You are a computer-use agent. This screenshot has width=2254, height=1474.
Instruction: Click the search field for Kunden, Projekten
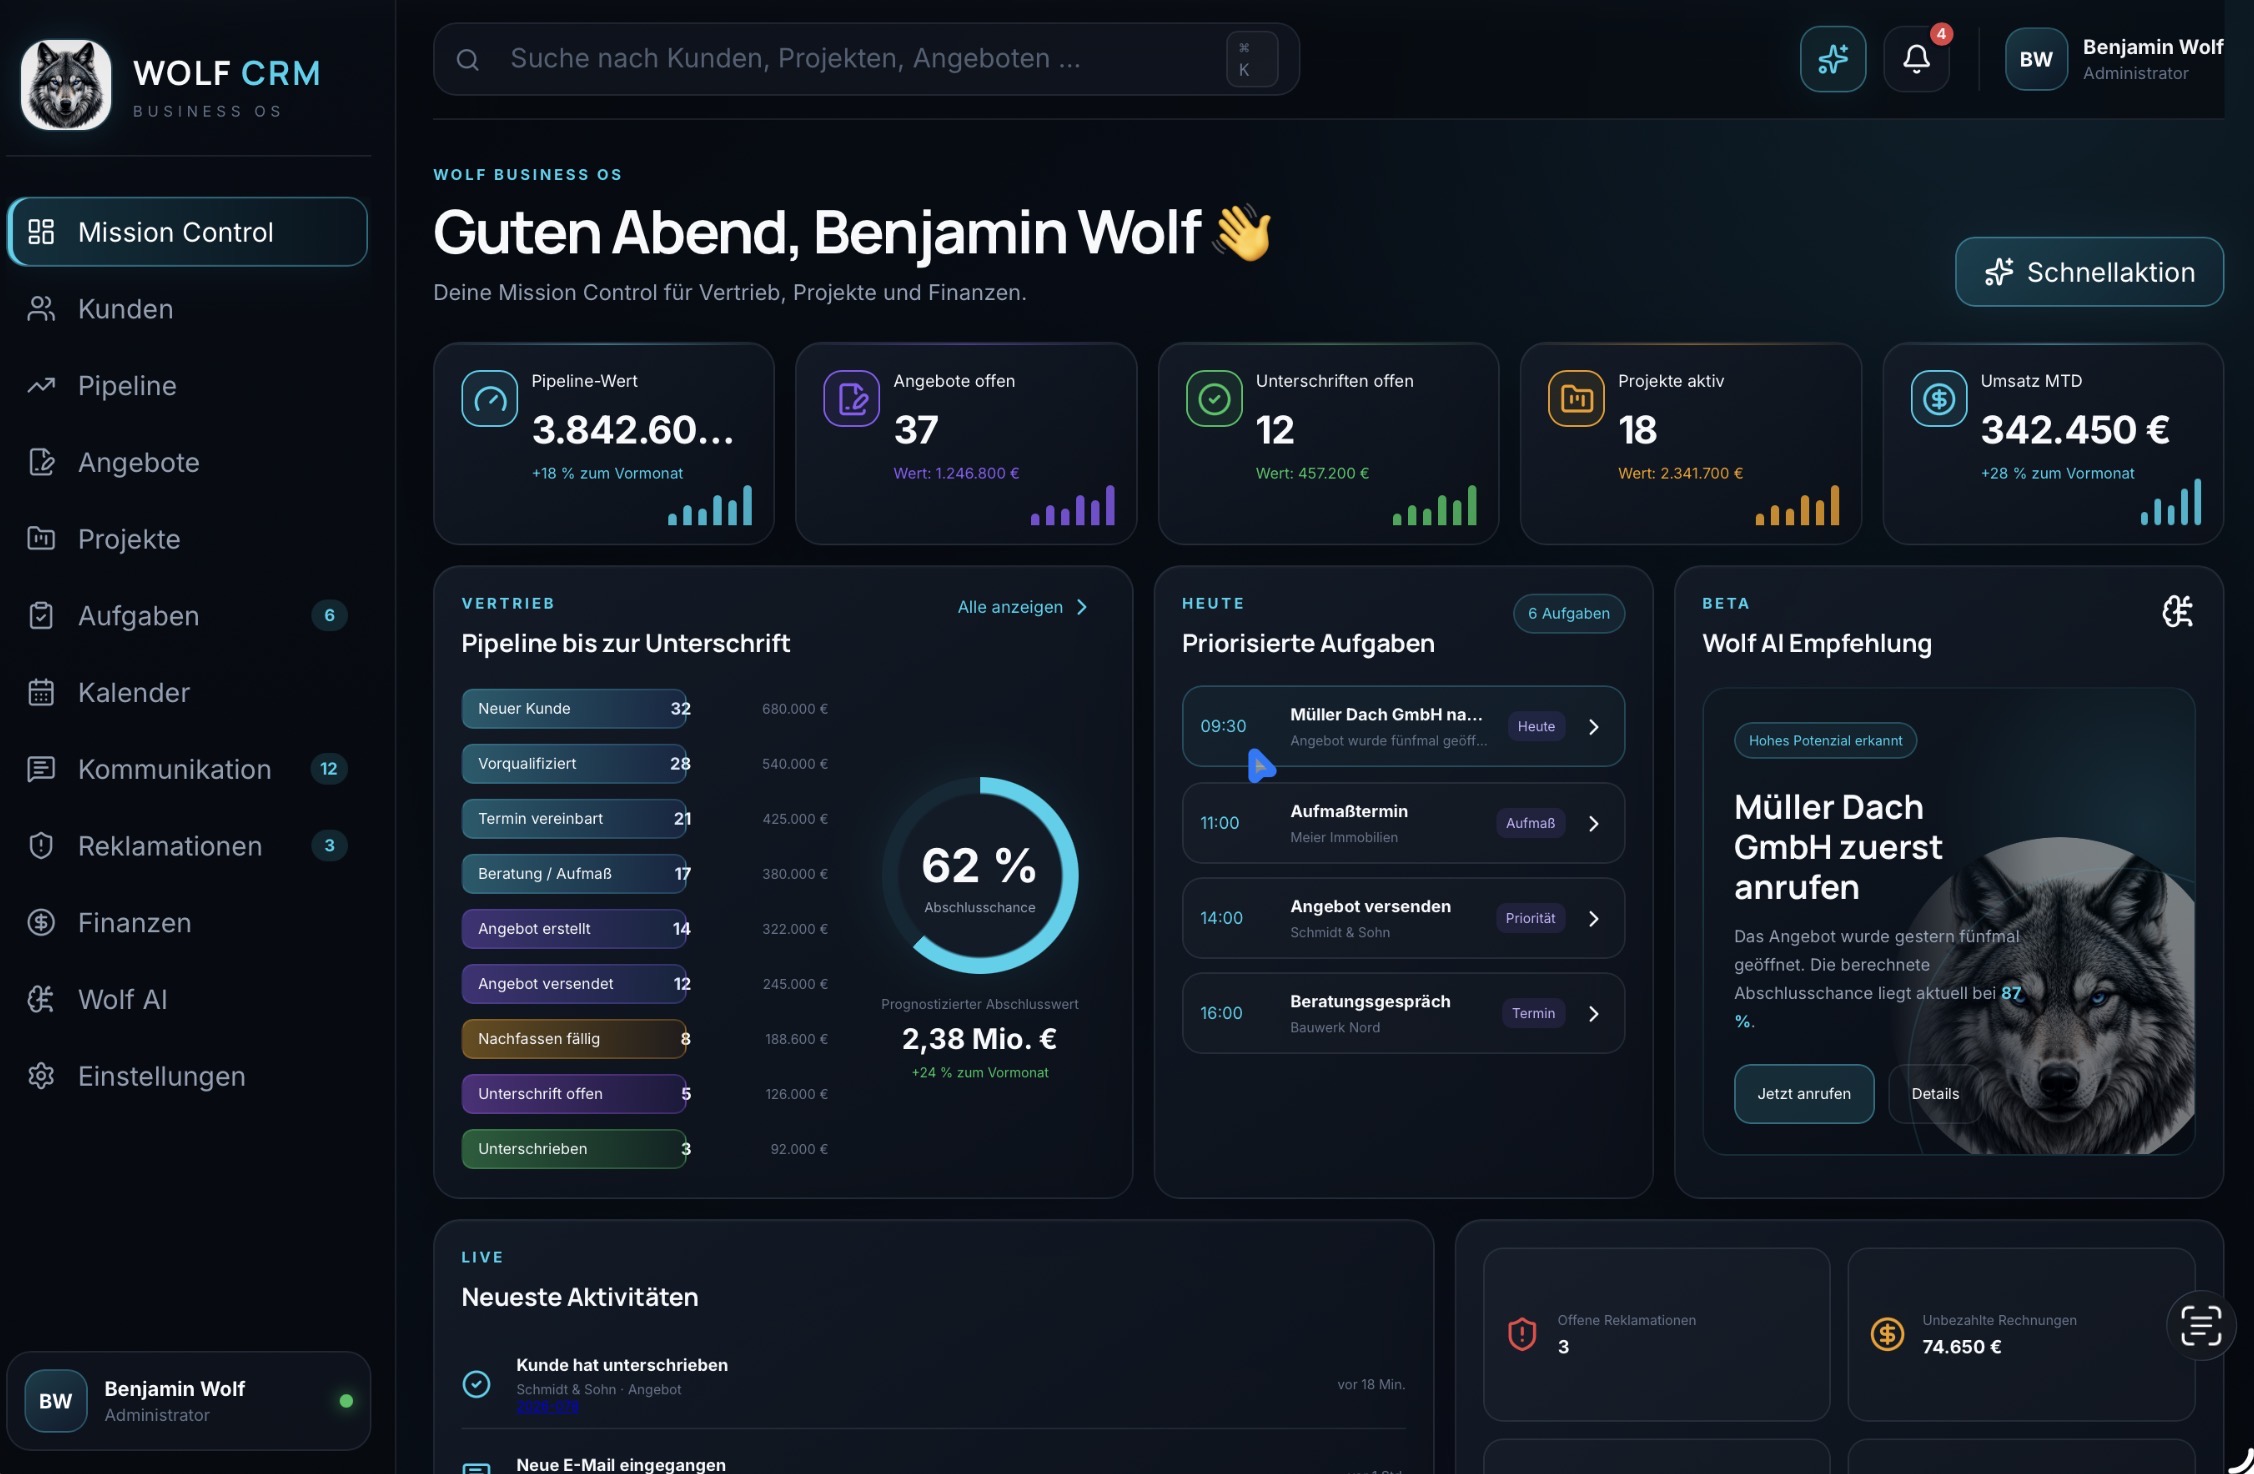pos(866,59)
